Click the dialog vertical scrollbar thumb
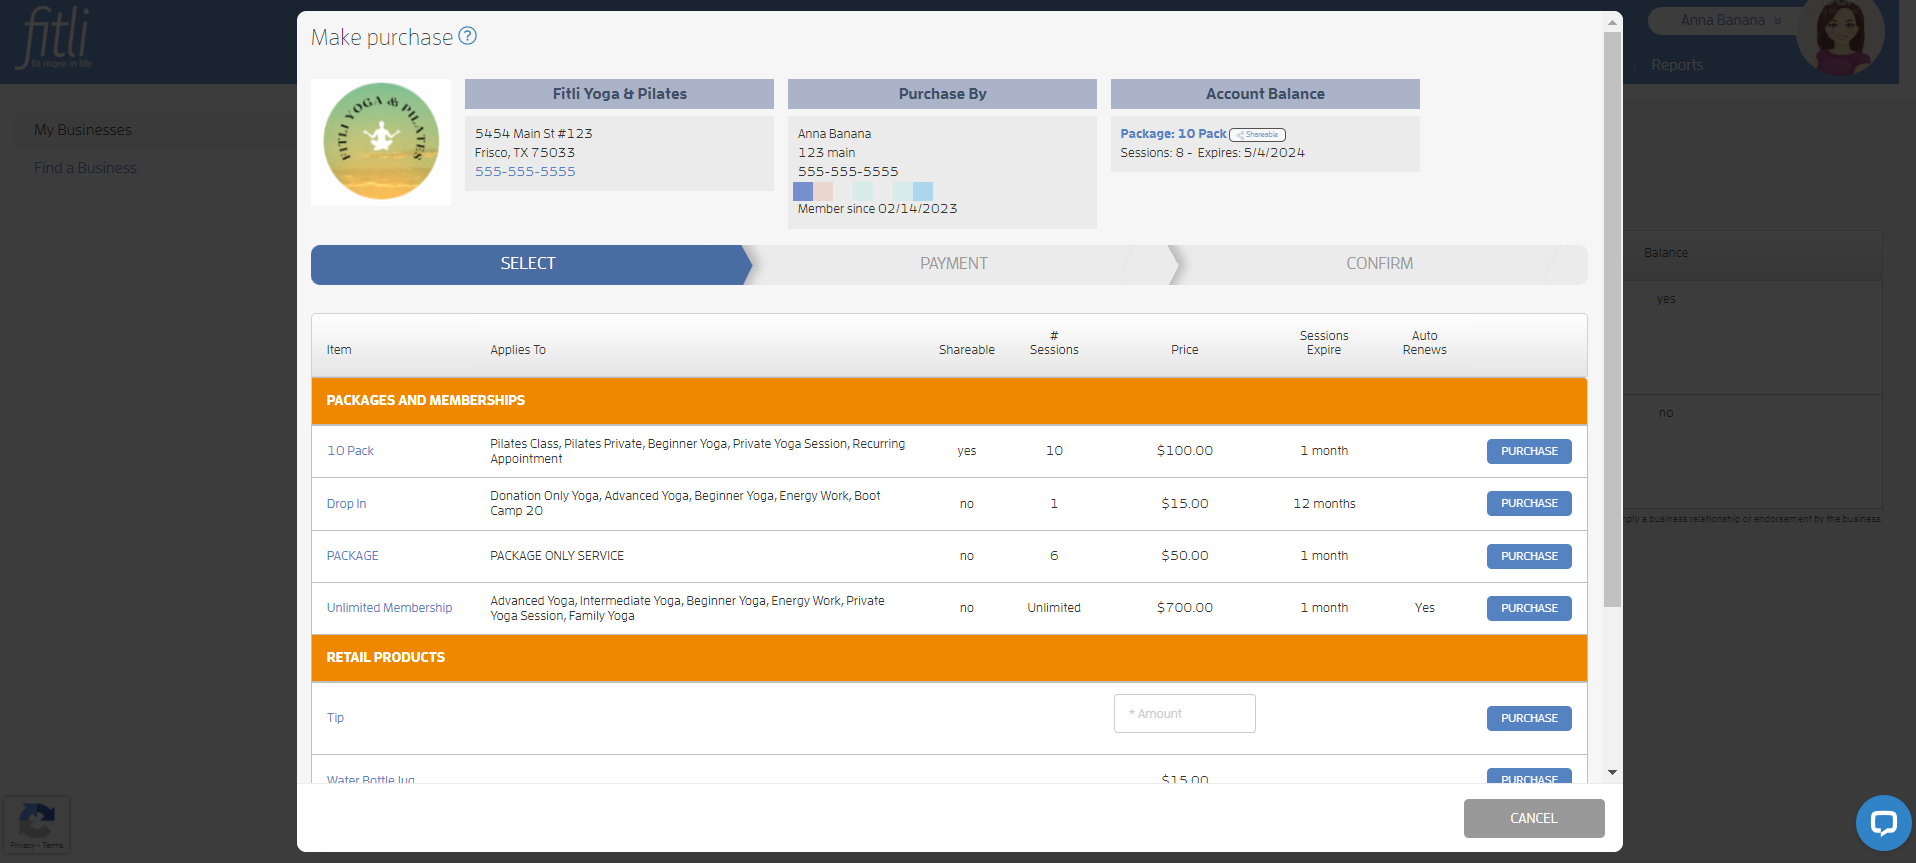 1612,319
